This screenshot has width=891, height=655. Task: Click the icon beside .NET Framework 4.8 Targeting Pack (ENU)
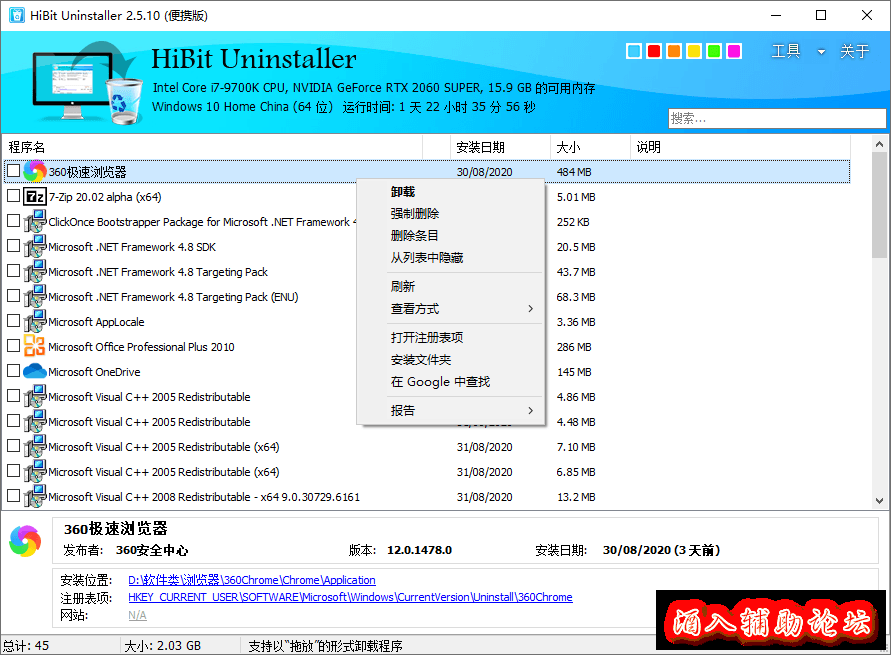[35, 297]
